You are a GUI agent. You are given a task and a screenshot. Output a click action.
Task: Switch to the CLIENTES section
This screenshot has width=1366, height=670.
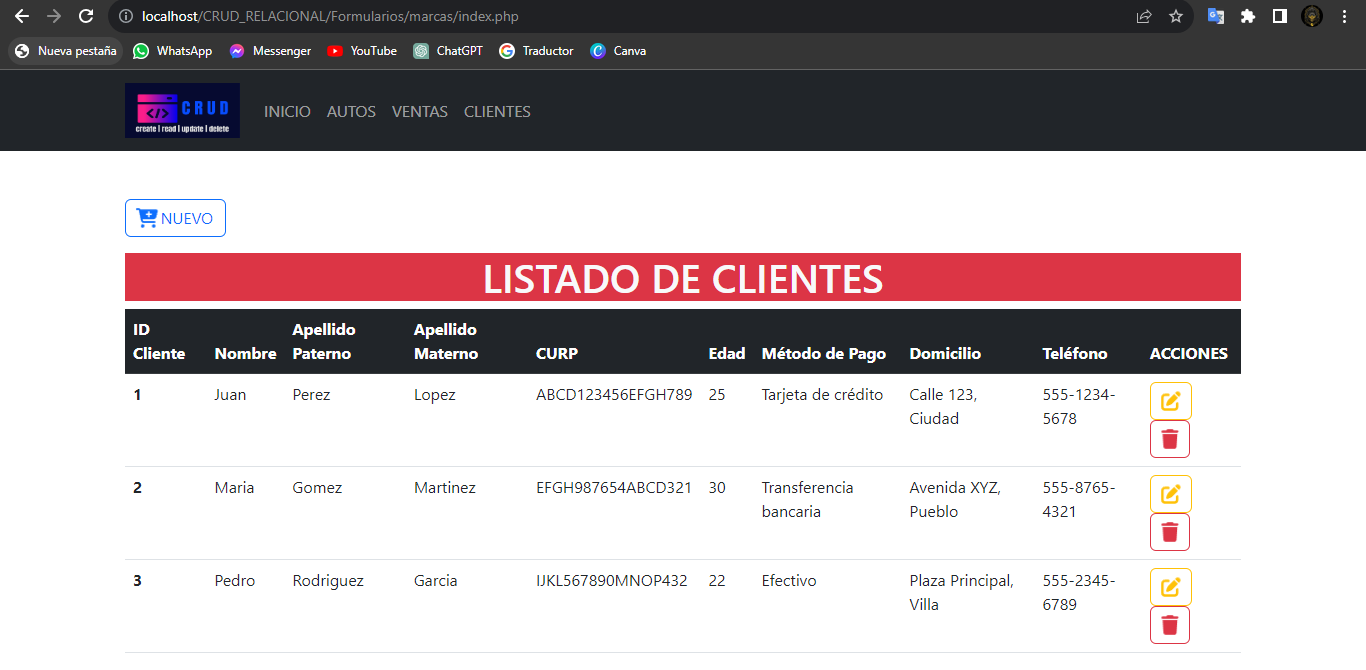click(x=497, y=111)
